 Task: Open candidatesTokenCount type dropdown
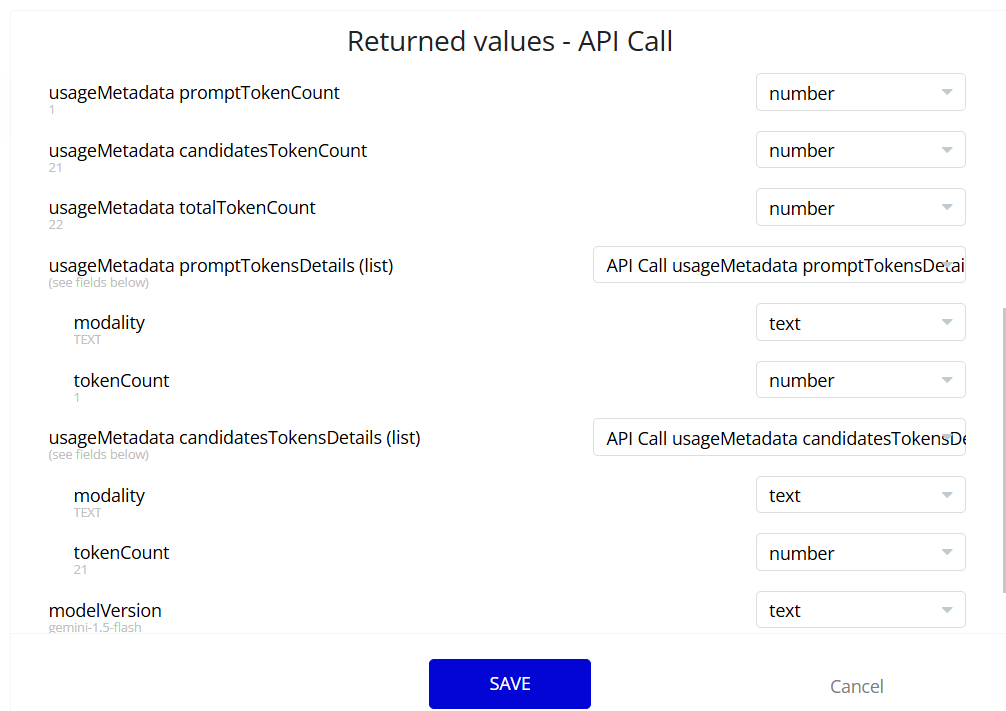point(860,150)
